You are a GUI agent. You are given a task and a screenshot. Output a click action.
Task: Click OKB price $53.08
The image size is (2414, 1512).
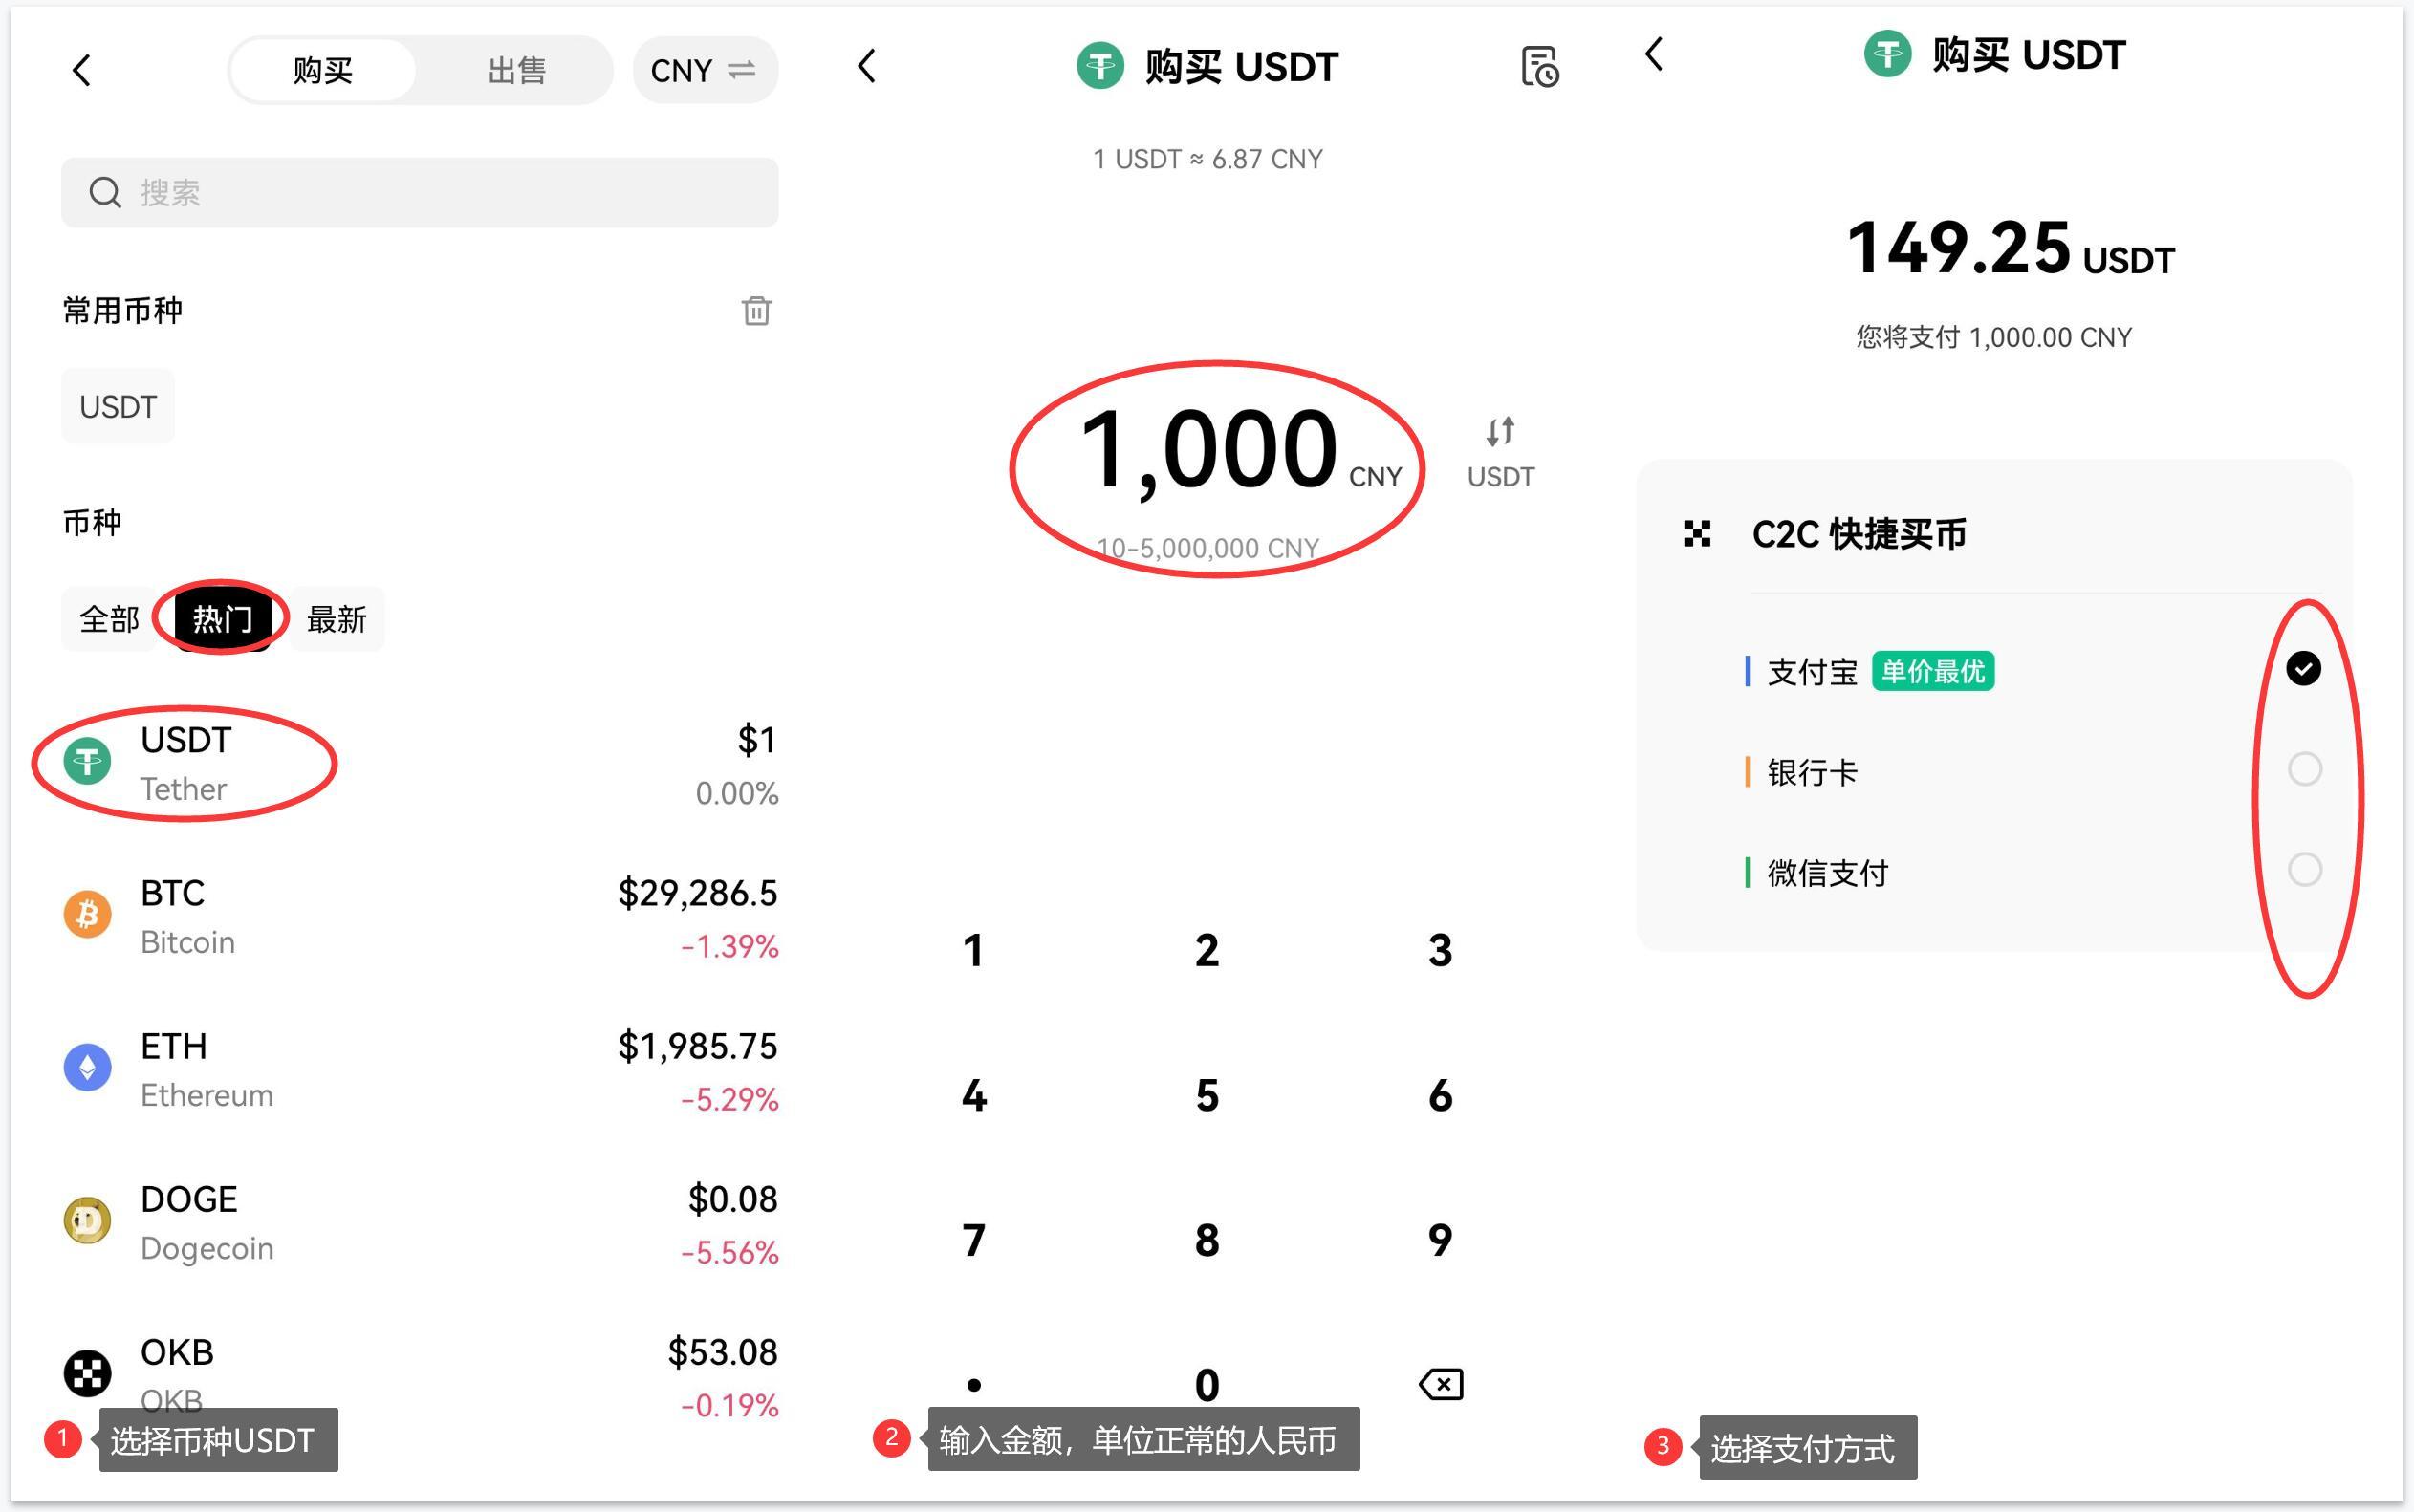point(722,1351)
